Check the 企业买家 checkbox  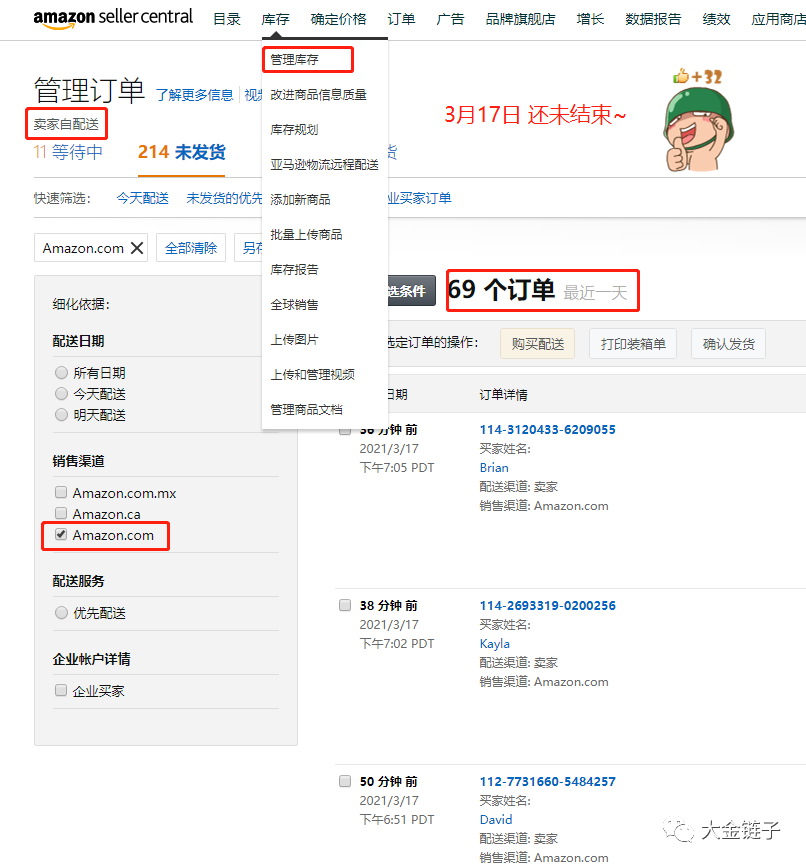[x=61, y=690]
